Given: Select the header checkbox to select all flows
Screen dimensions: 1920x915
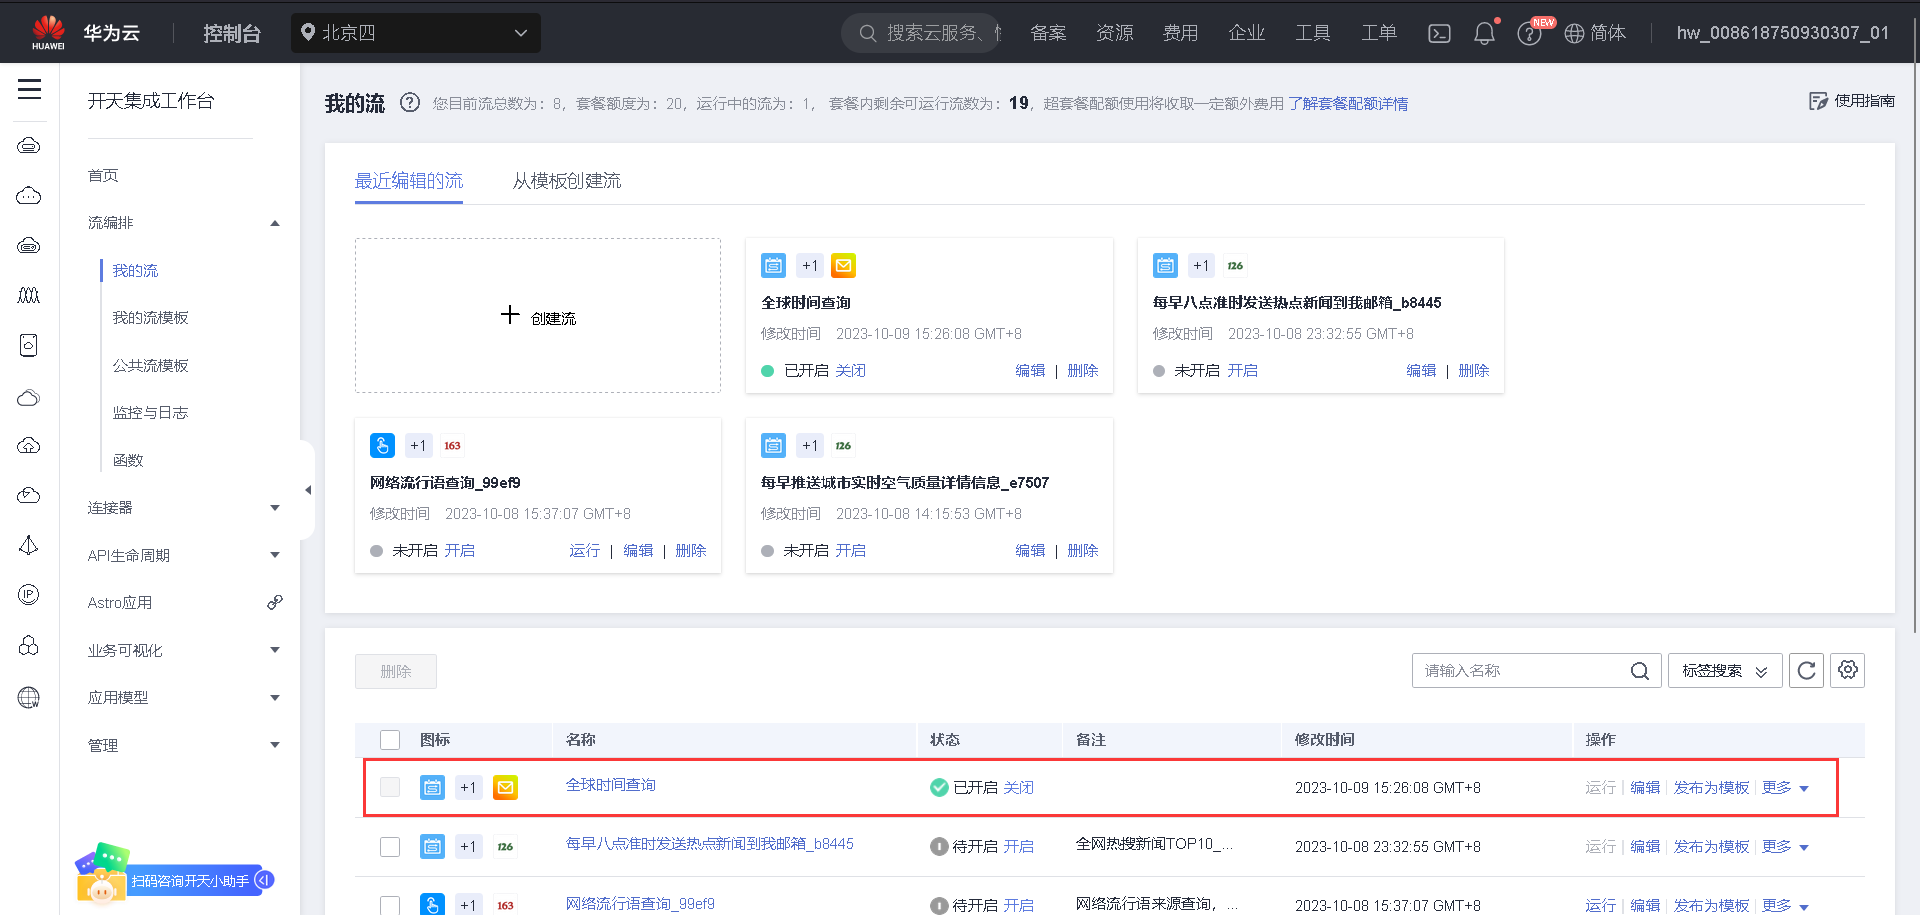Looking at the screenshot, I should [389, 739].
